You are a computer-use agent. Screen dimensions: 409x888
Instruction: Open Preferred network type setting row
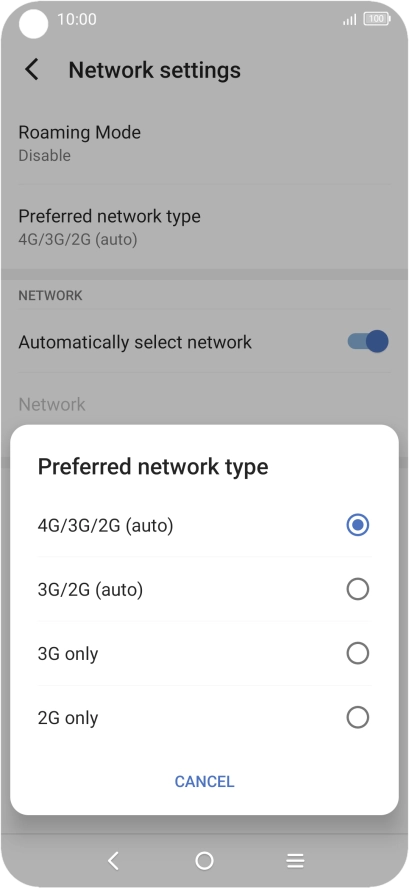pyautogui.click(x=204, y=227)
